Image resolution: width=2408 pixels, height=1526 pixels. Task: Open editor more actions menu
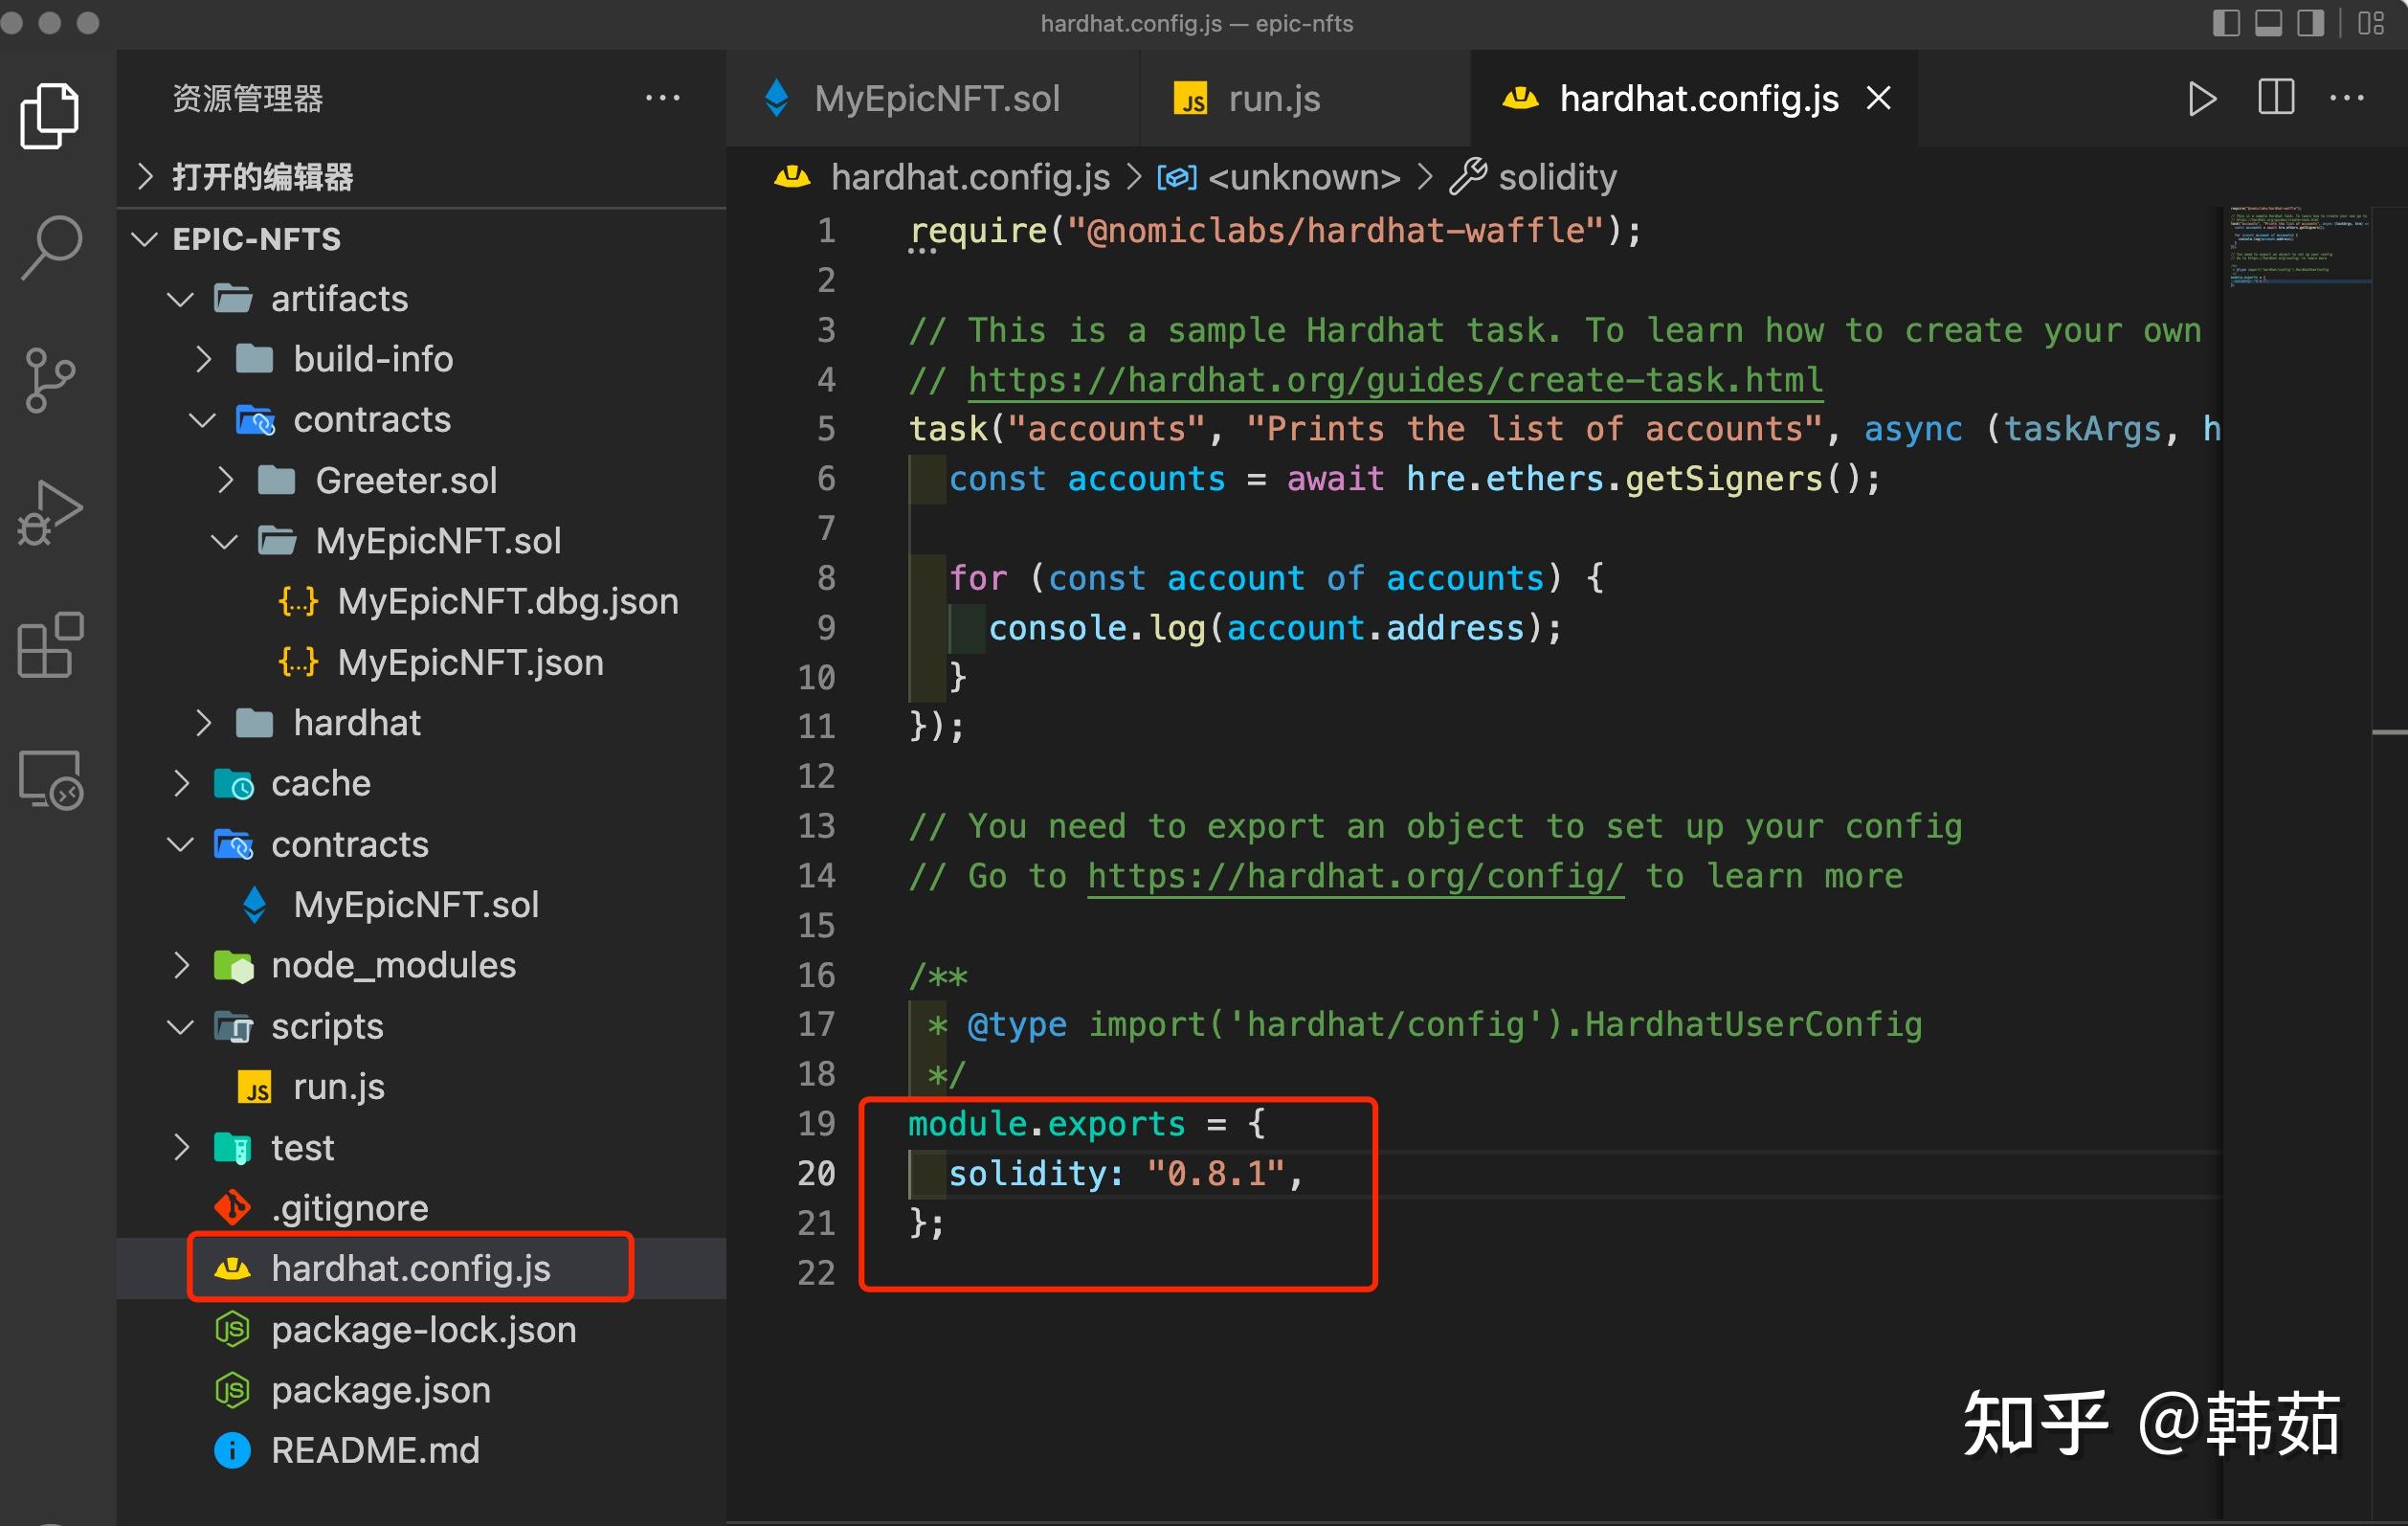pos(2347,98)
